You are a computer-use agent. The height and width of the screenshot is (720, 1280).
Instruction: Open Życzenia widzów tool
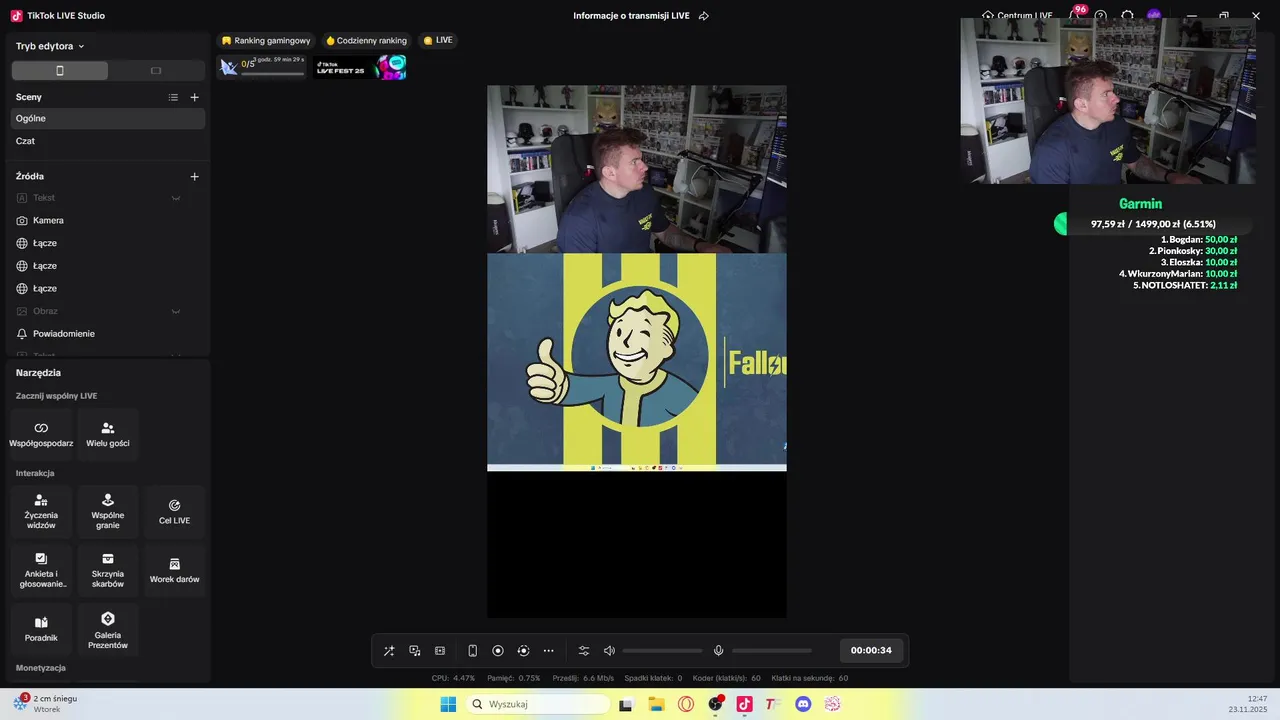point(41,512)
